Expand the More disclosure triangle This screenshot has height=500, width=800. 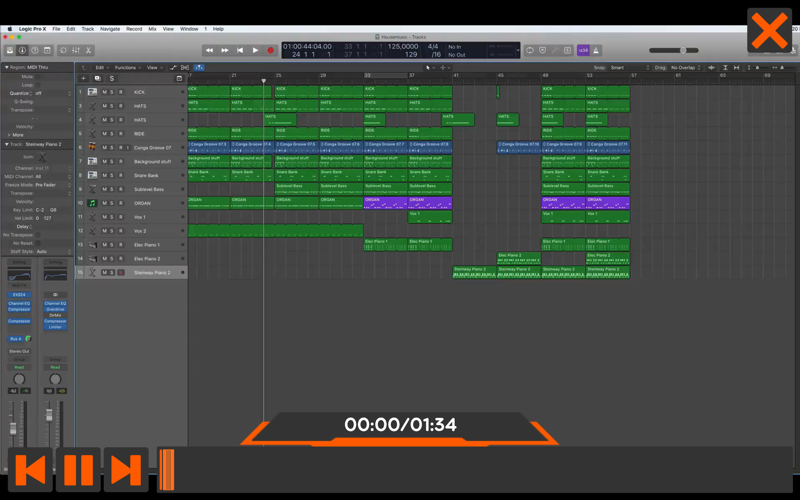[x=8, y=135]
